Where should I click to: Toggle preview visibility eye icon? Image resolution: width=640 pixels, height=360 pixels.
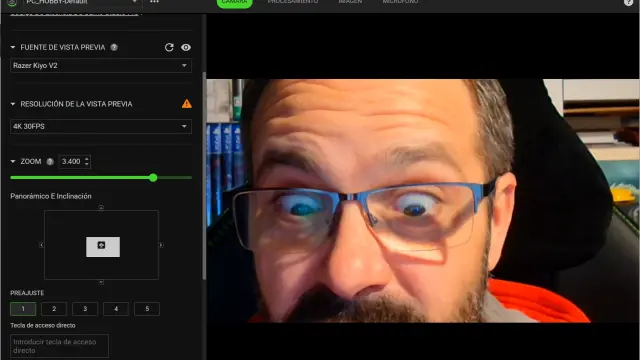pos(186,47)
